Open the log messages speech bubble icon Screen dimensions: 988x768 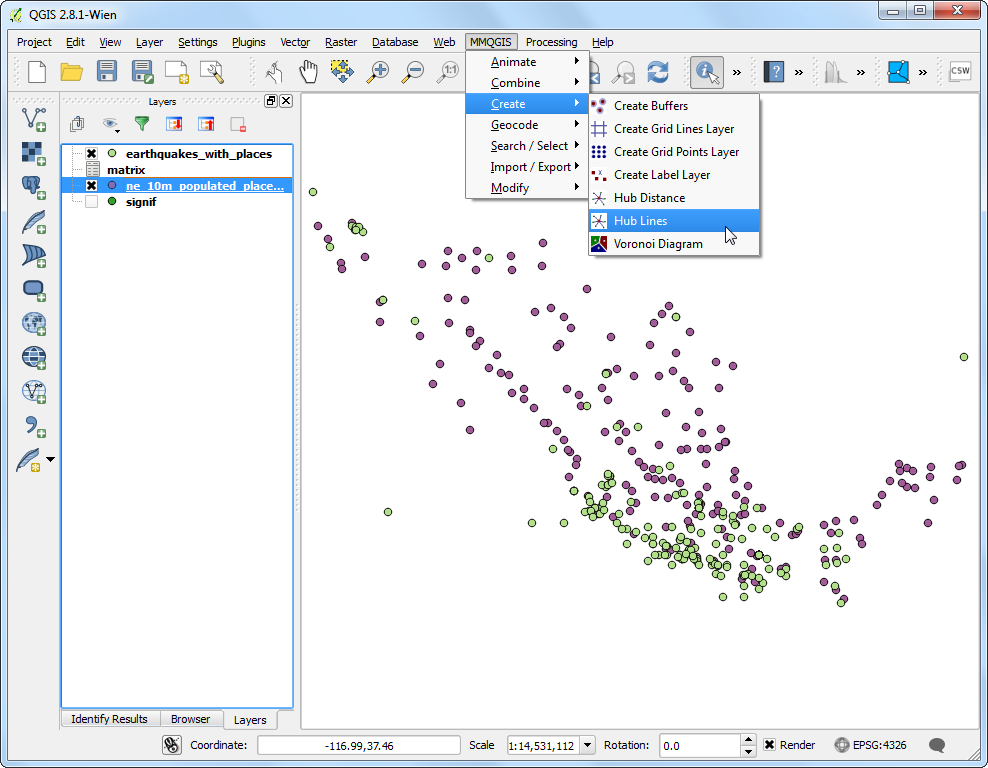point(937,745)
